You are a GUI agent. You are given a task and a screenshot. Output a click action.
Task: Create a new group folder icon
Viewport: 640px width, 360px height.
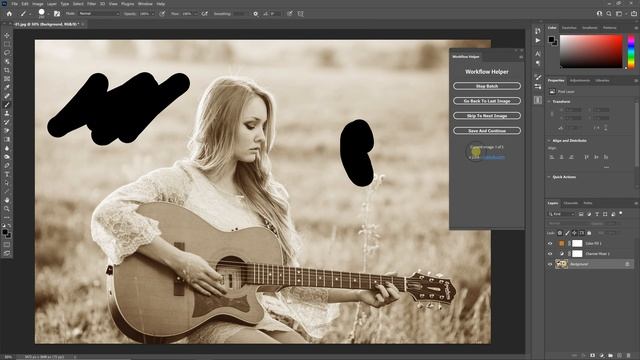(x=610, y=356)
